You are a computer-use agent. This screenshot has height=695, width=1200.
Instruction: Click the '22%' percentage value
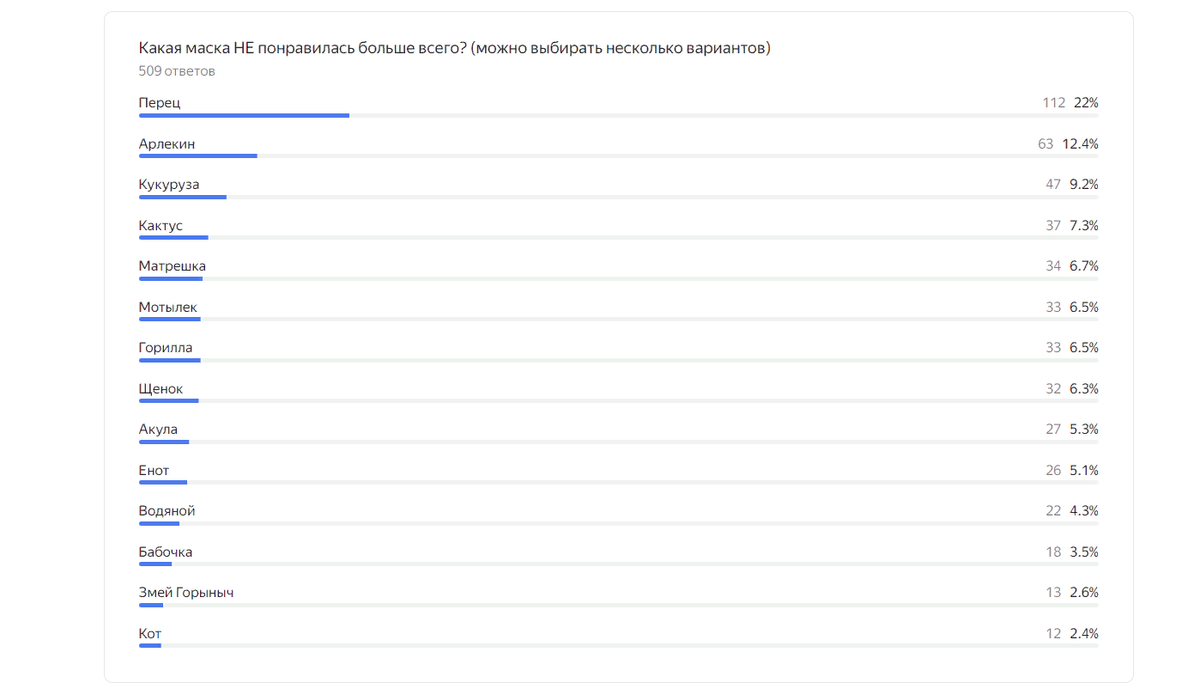1086,103
